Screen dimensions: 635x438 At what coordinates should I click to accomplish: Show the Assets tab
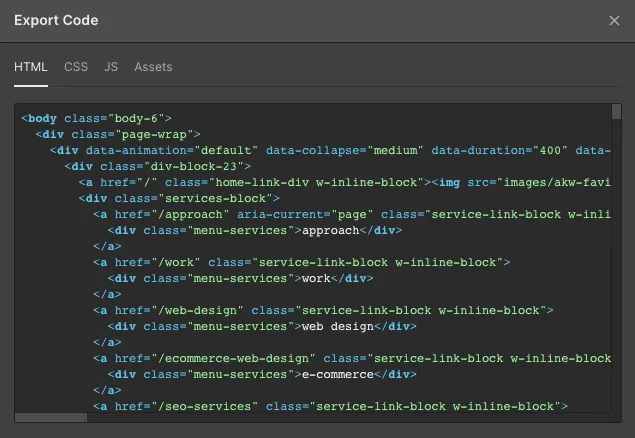tap(153, 67)
